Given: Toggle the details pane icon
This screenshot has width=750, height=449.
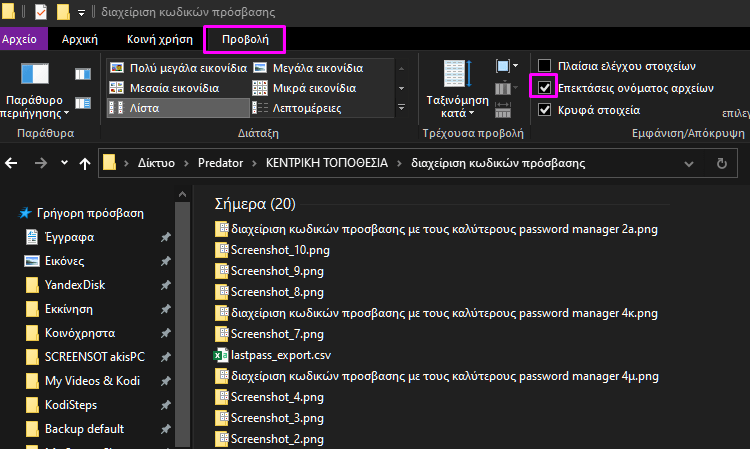Looking at the screenshot, I should [83, 103].
